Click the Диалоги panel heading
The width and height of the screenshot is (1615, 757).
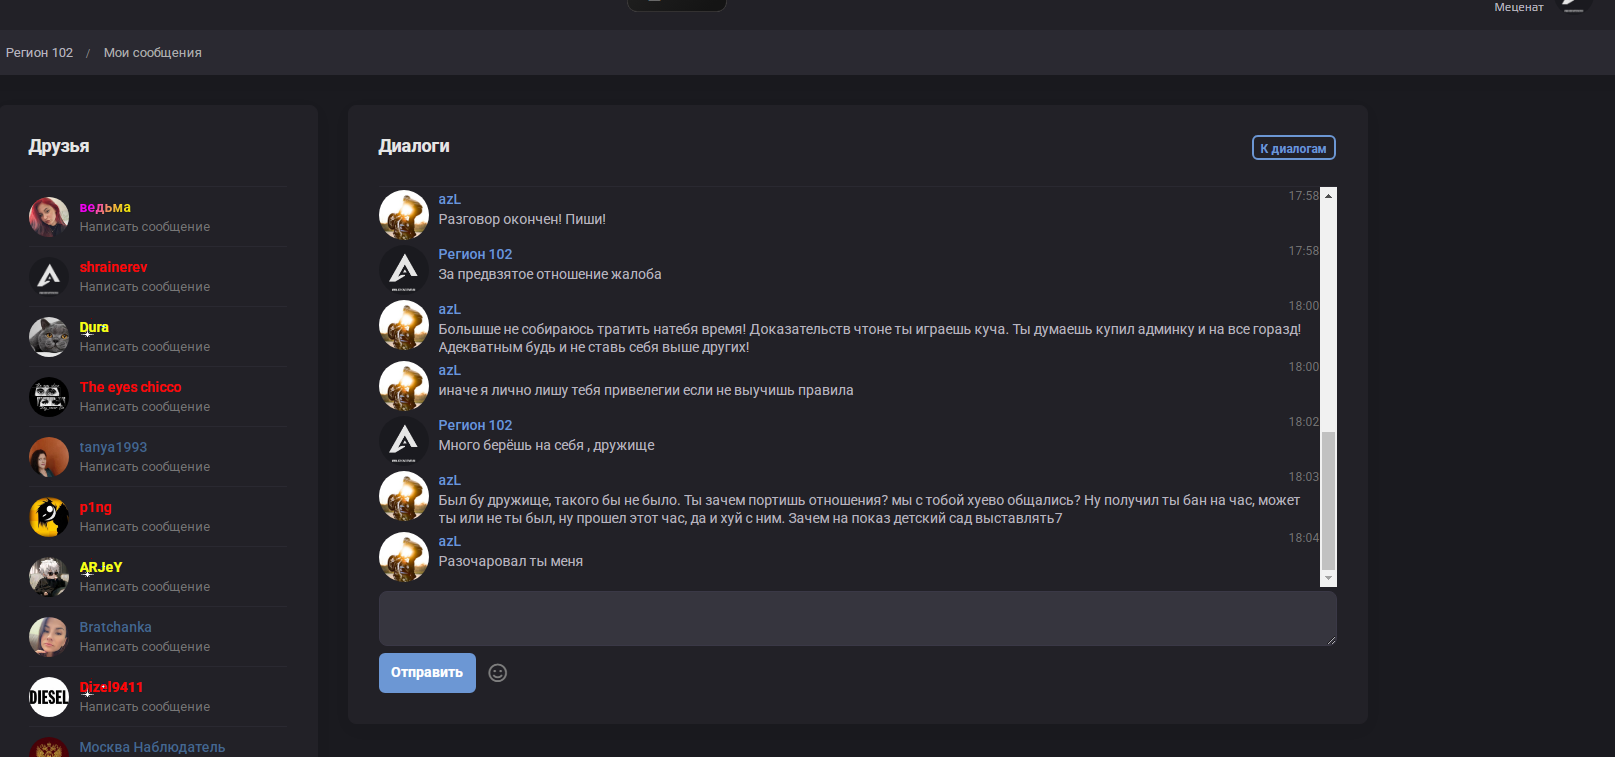click(414, 146)
